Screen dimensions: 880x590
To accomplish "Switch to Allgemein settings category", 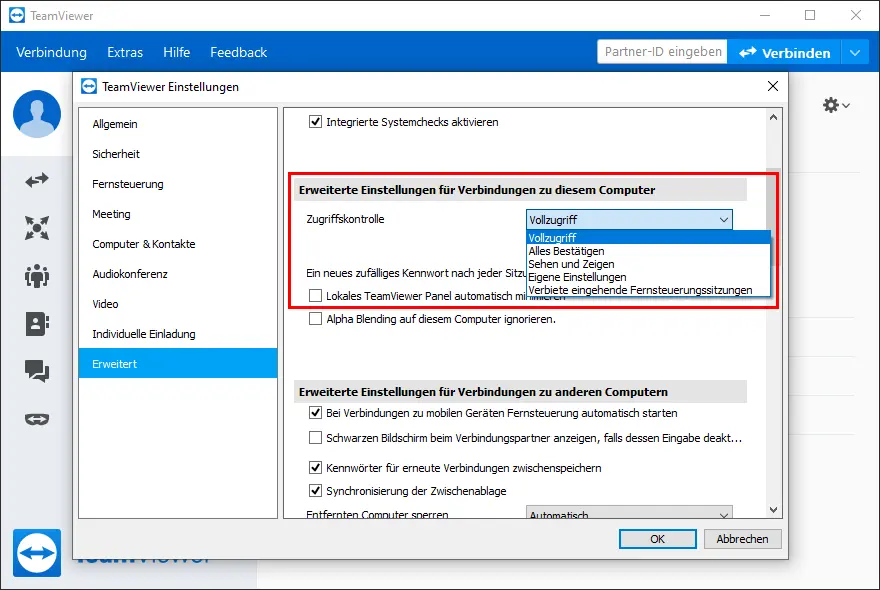I will coord(178,124).
